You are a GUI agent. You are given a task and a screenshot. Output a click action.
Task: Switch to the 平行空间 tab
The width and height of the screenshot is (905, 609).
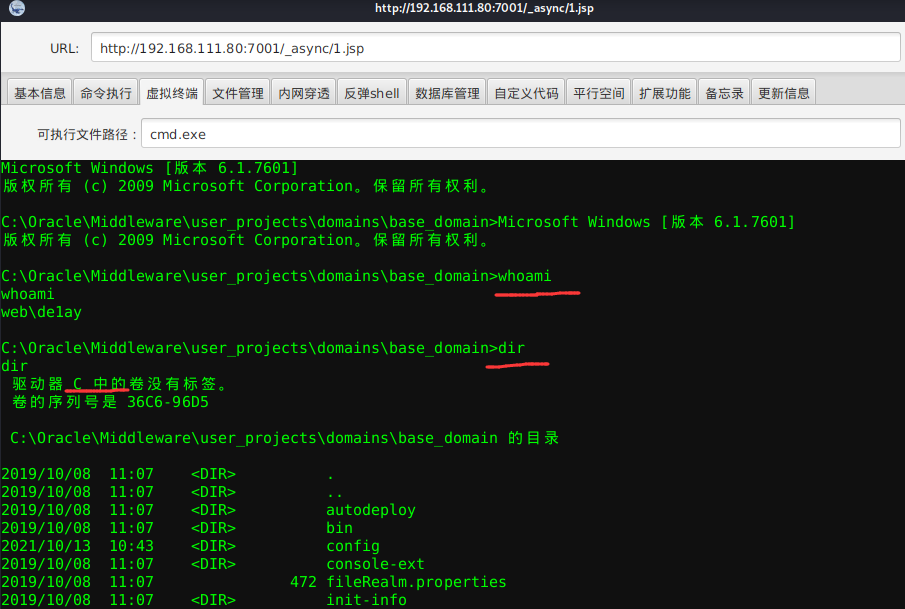click(599, 93)
